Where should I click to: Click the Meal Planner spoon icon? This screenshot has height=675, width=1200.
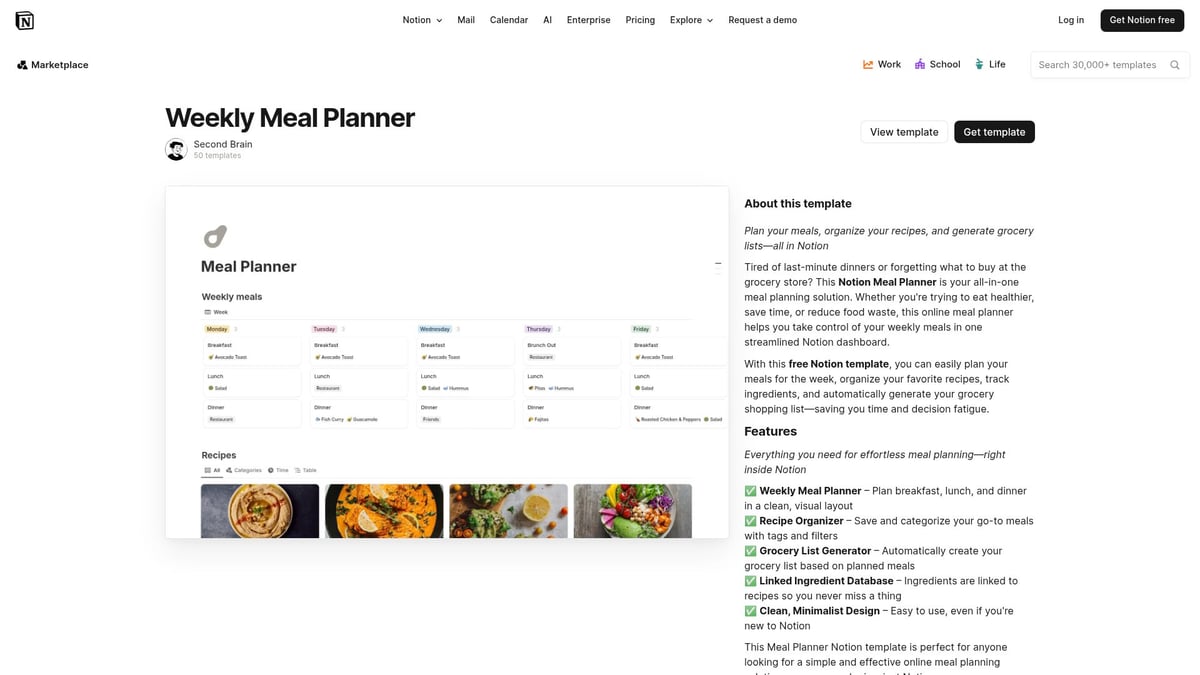[215, 237]
